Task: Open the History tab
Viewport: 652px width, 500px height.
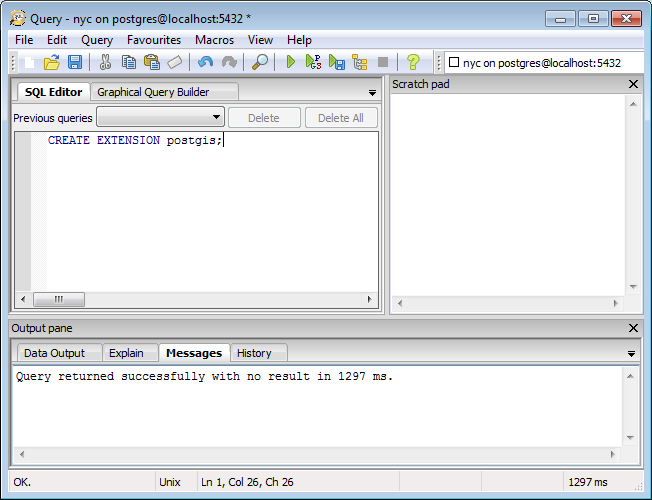Action: (254, 353)
